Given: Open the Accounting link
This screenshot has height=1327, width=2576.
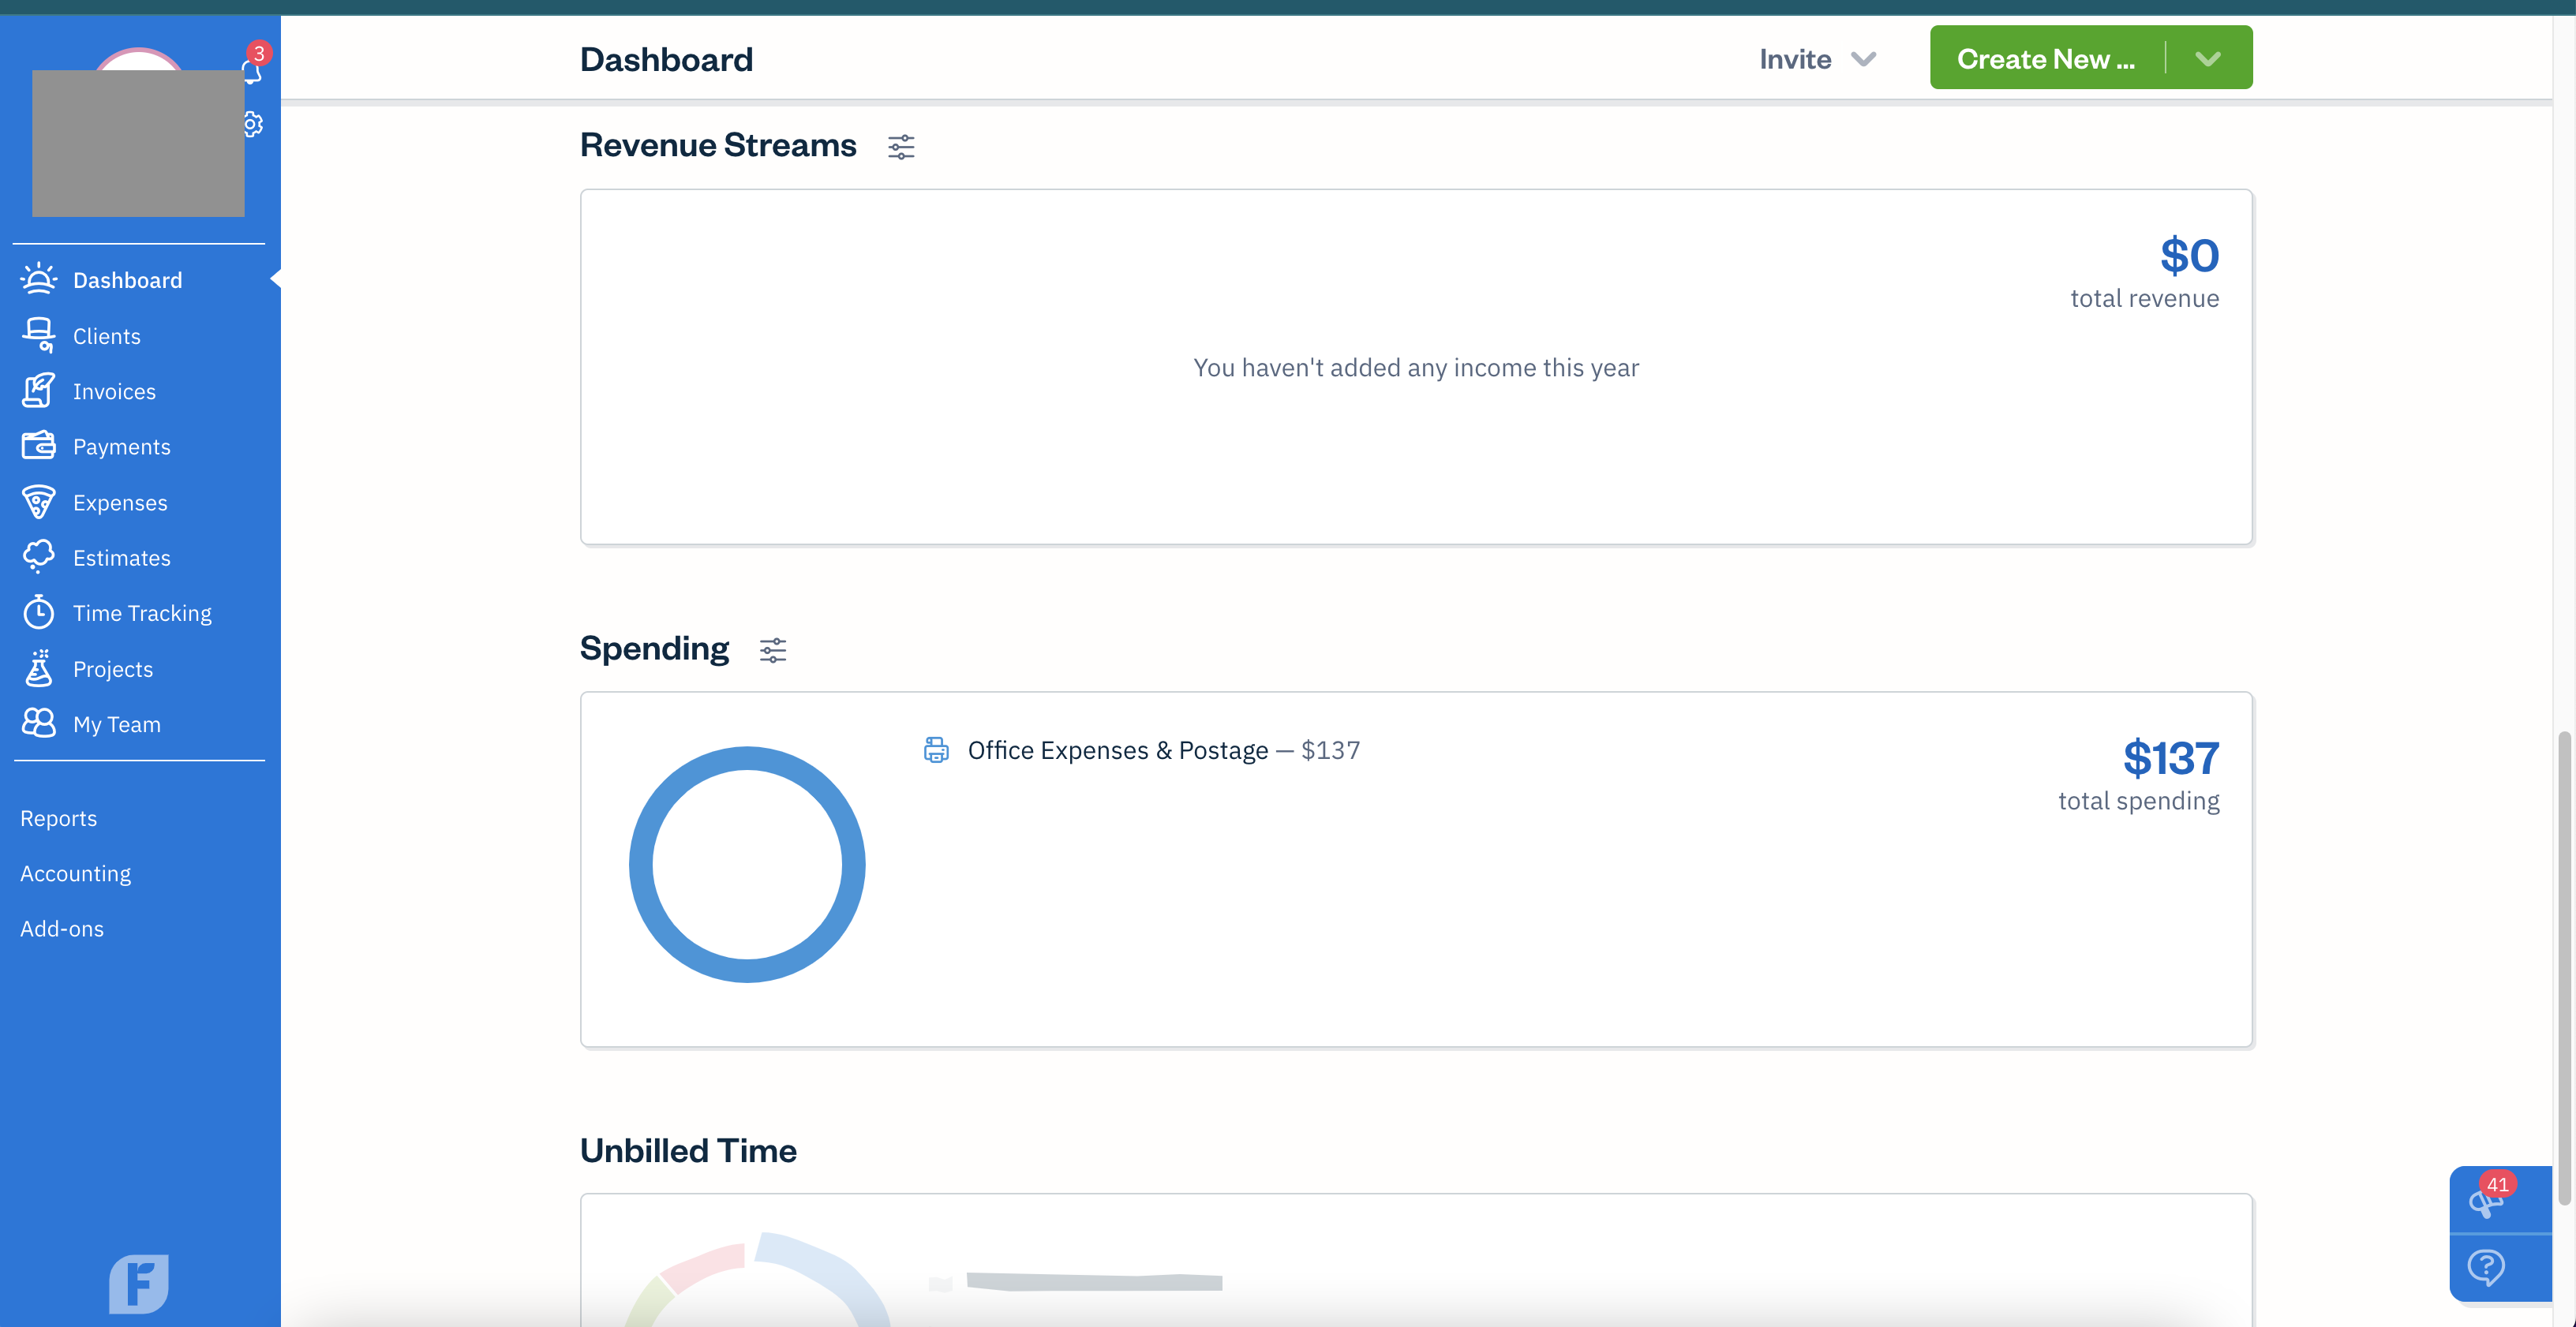Looking at the screenshot, I should point(75,873).
